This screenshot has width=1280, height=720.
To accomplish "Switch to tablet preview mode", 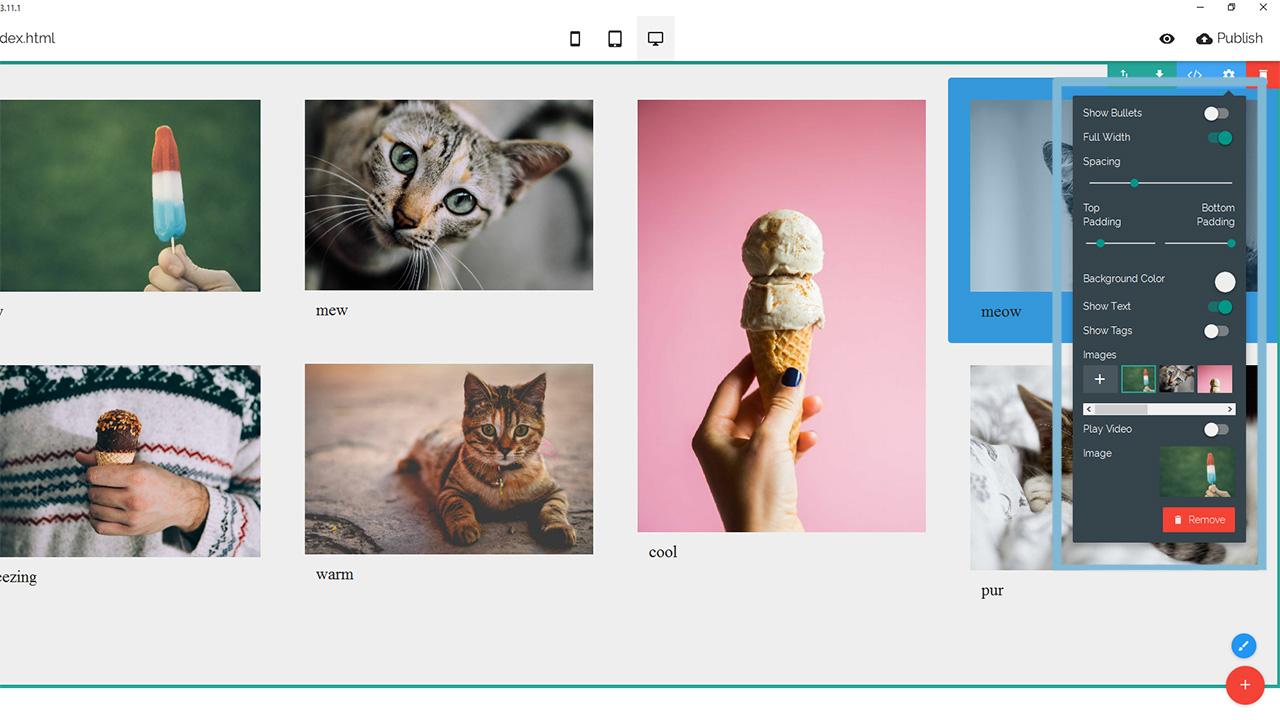I will point(615,39).
